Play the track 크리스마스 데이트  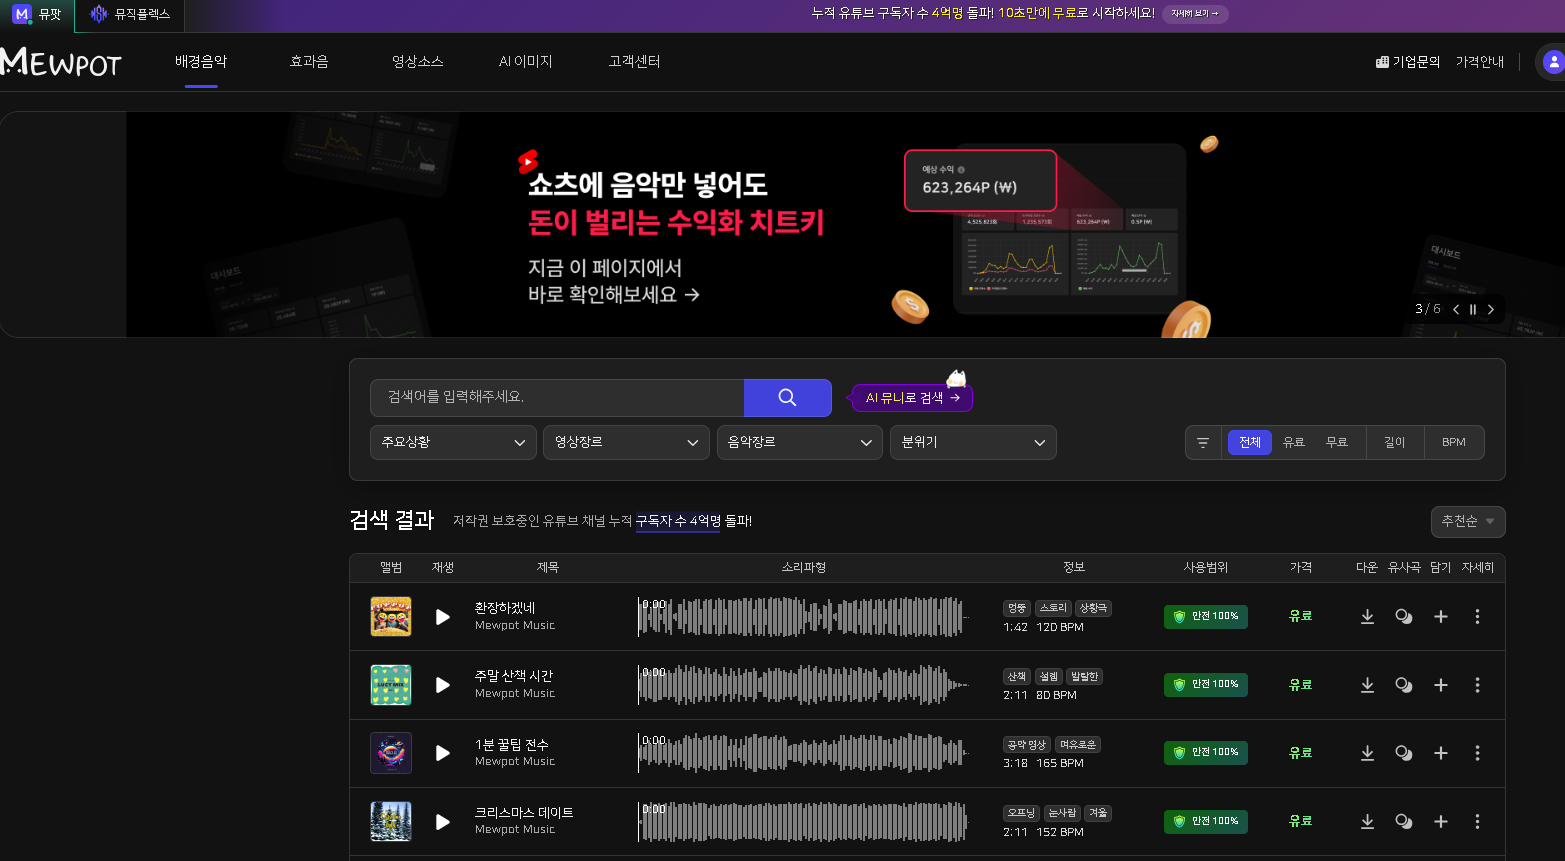point(443,822)
